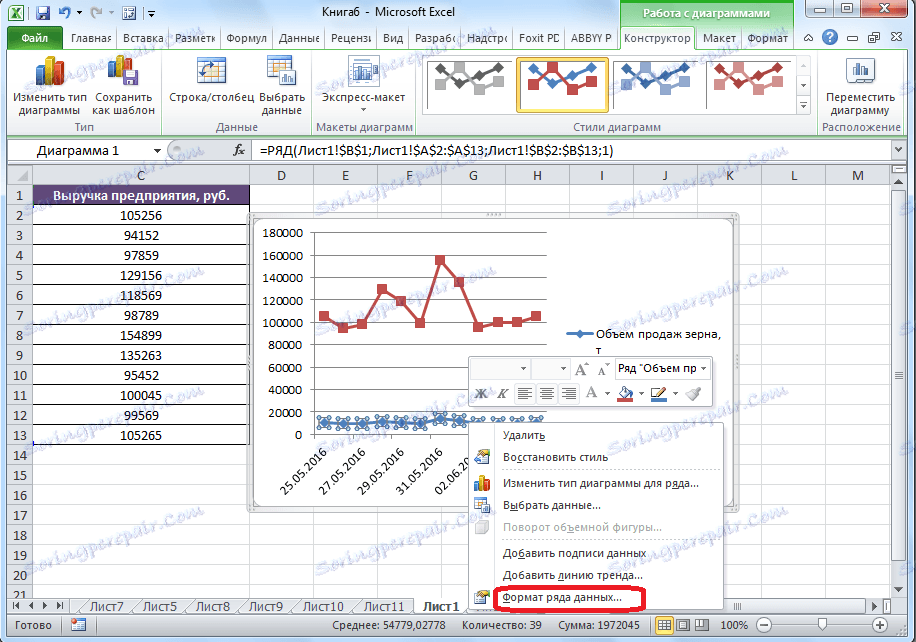
Task: Toggle bold in the mini toolbar
Action: tap(481, 393)
